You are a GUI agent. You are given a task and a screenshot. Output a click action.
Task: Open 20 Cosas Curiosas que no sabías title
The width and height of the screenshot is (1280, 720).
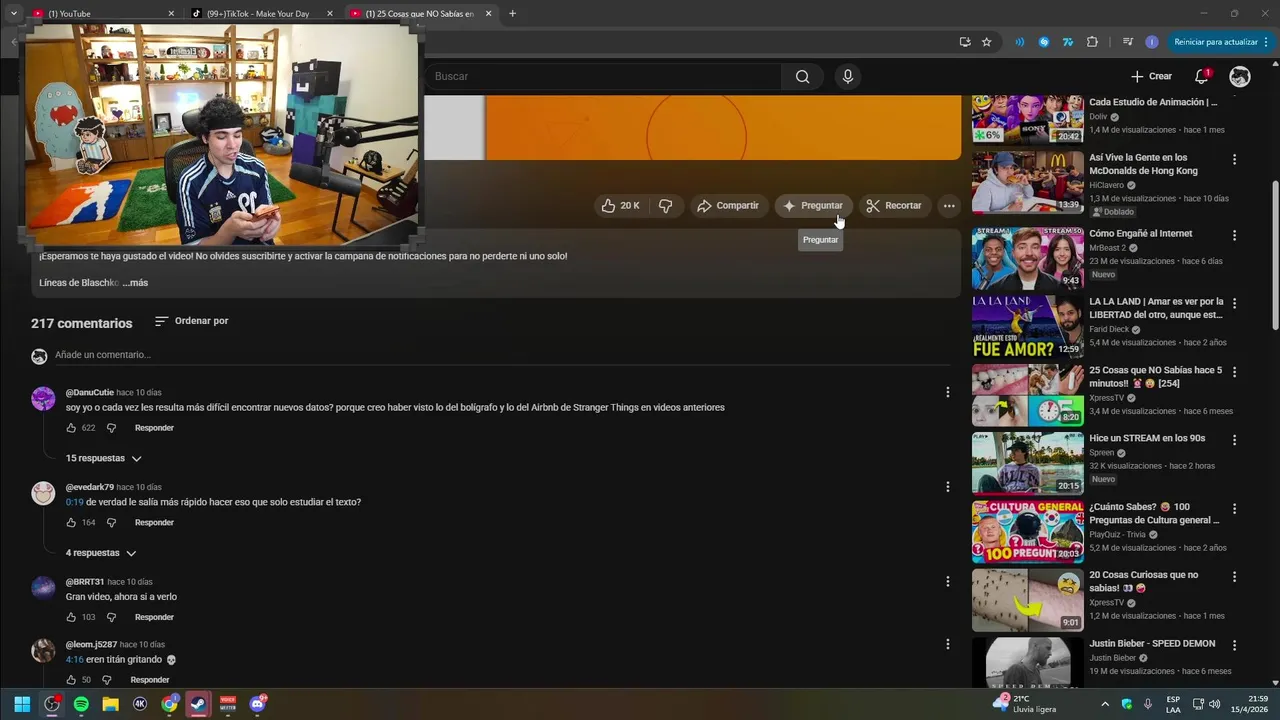1143,581
